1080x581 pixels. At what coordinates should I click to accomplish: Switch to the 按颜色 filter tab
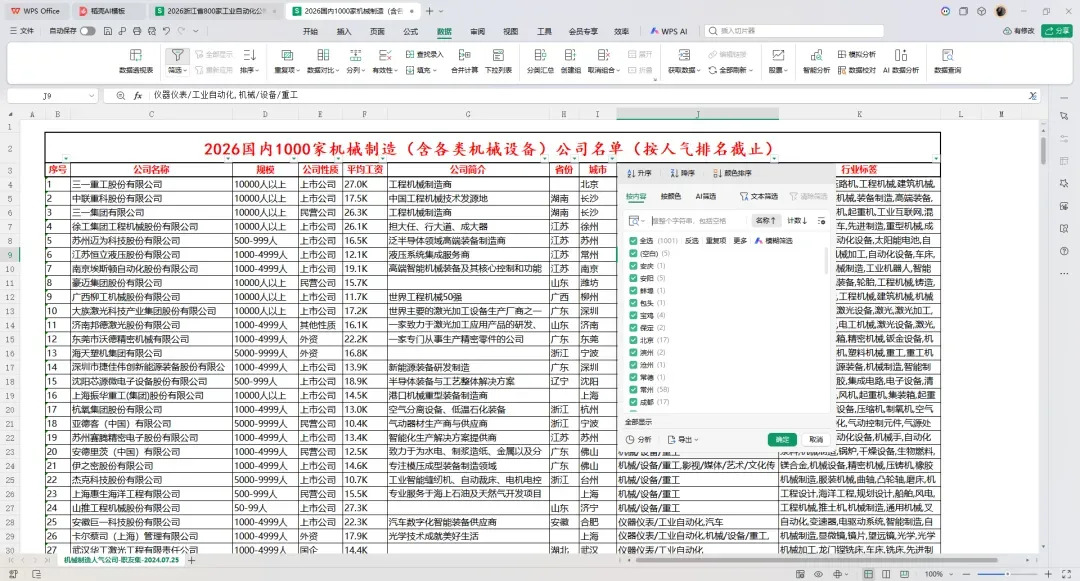tap(670, 196)
